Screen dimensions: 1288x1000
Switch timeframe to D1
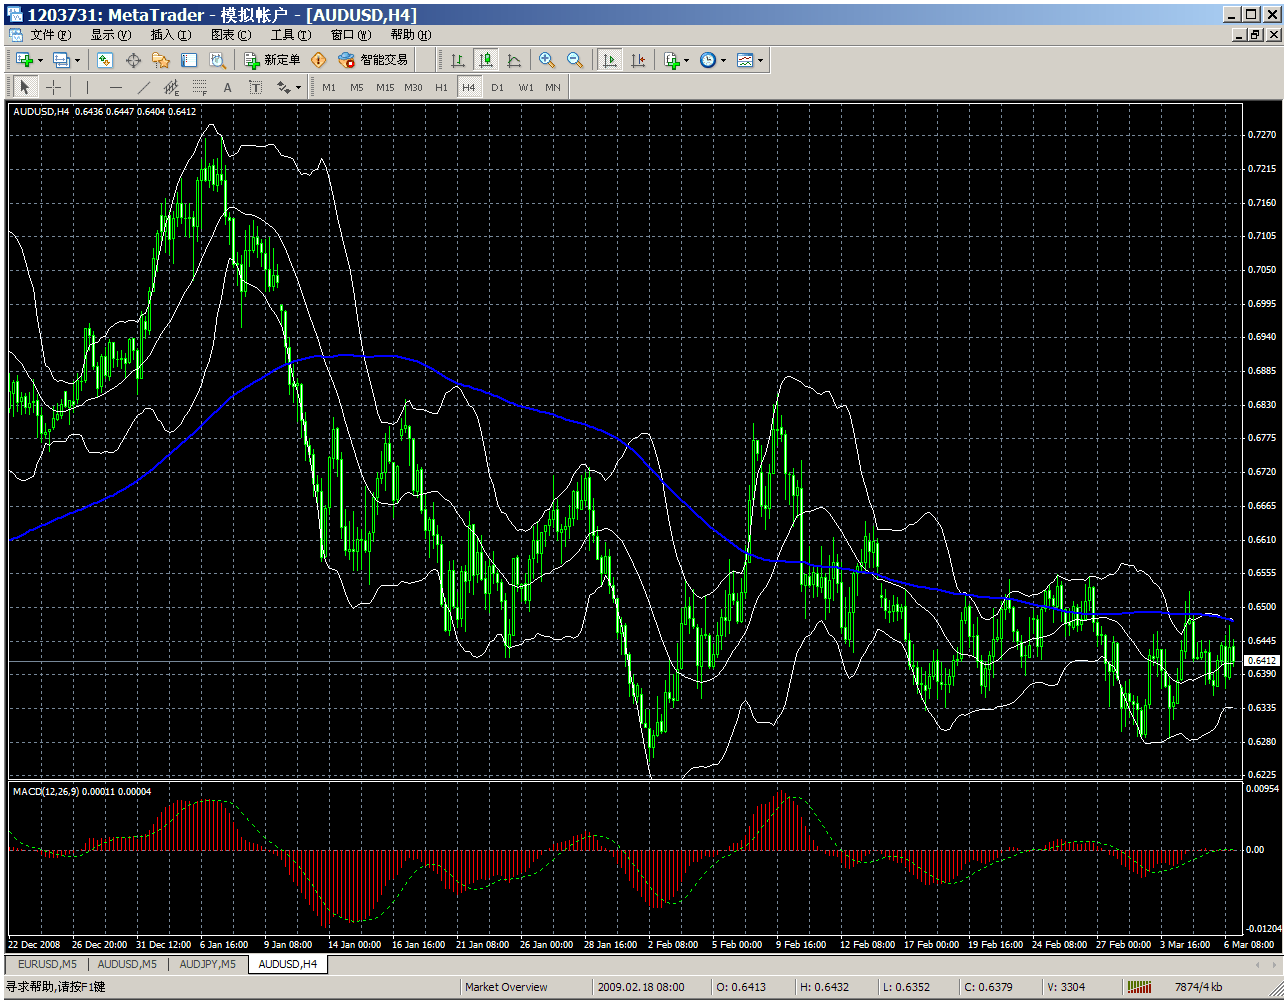click(x=497, y=87)
